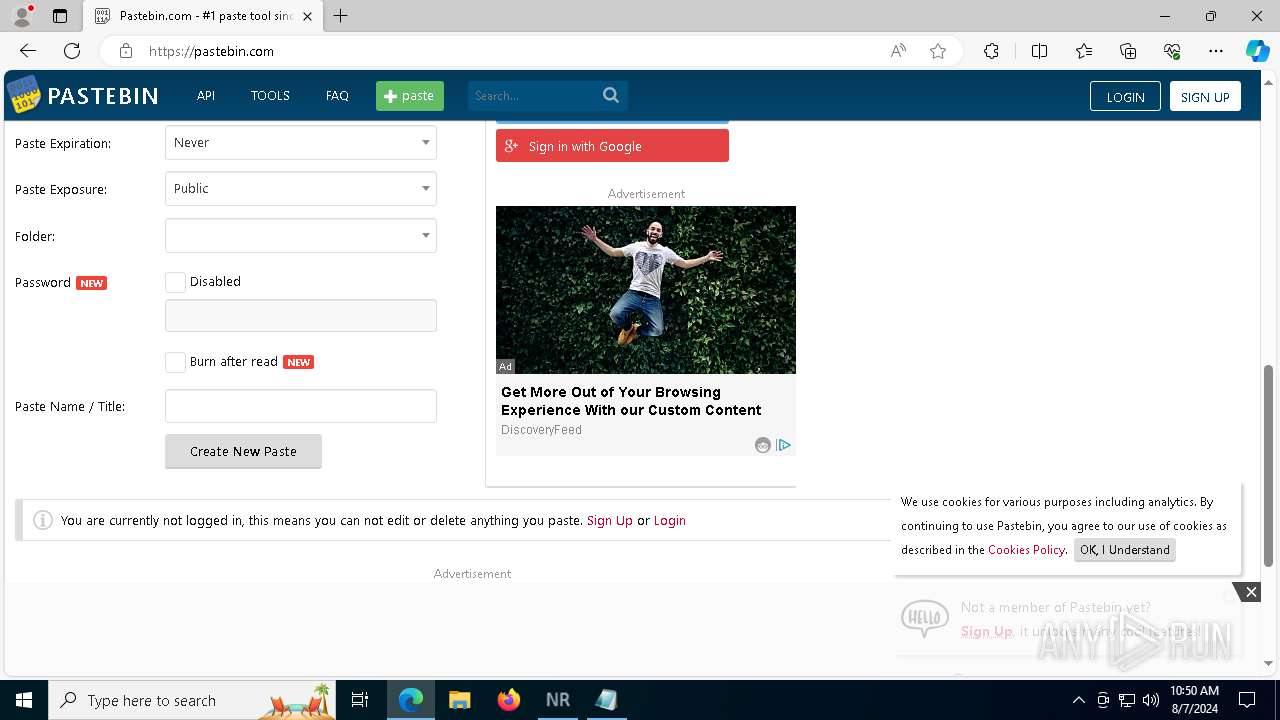The height and width of the screenshot is (720, 1280).
Task: Launch Firefox from taskbar
Action: pyautogui.click(x=509, y=700)
